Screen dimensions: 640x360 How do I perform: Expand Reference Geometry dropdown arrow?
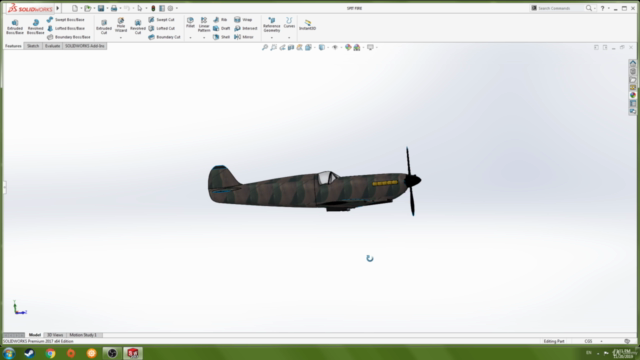click(x=271, y=38)
